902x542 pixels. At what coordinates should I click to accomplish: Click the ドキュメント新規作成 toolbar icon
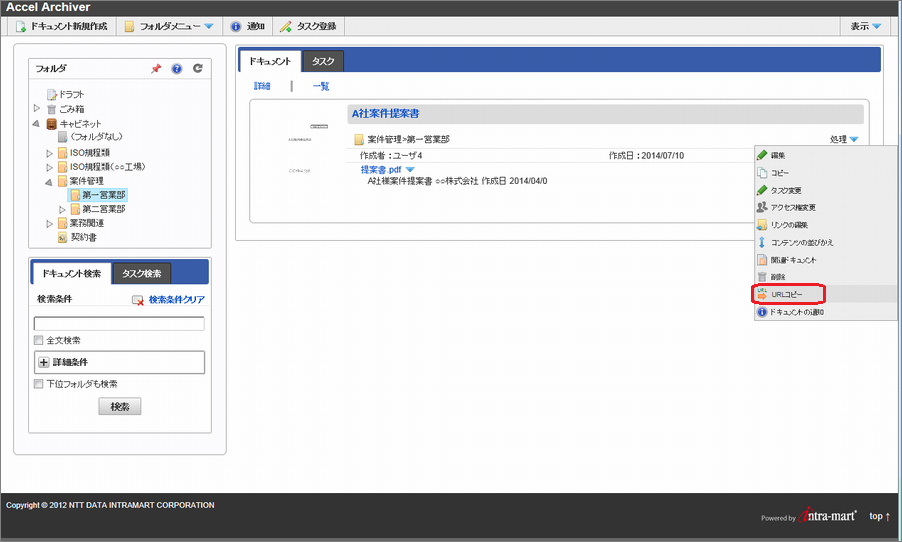tap(21, 26)
